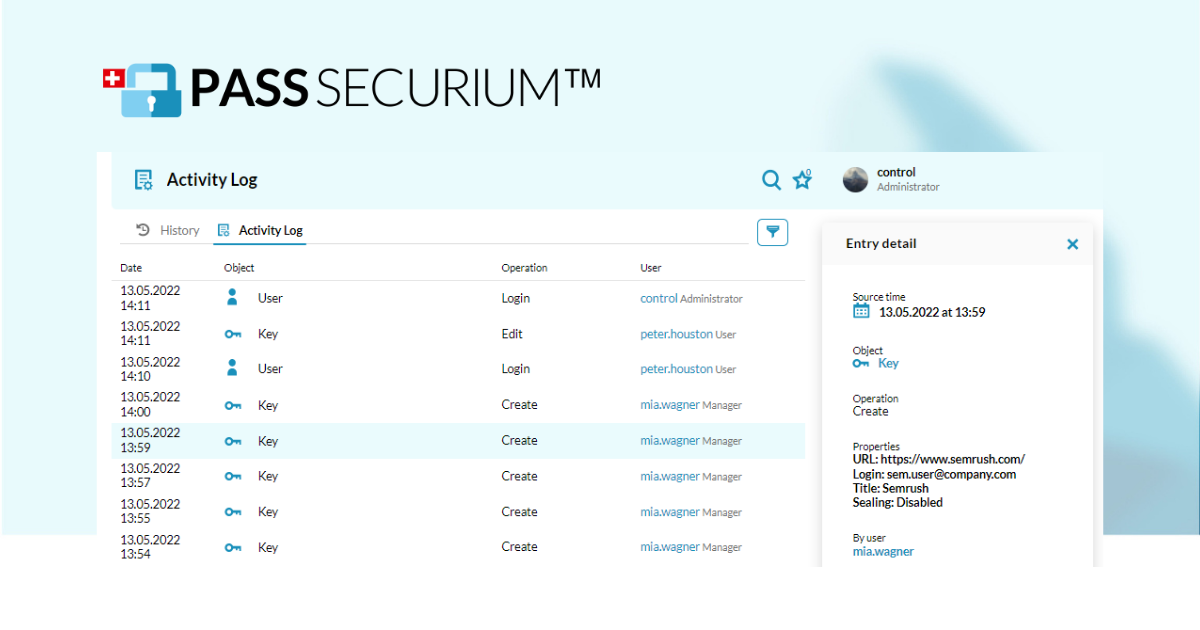Click the Activity Log tab icon
The height and width of the screenshot is (630, 1200).
[x=223, y=230]
